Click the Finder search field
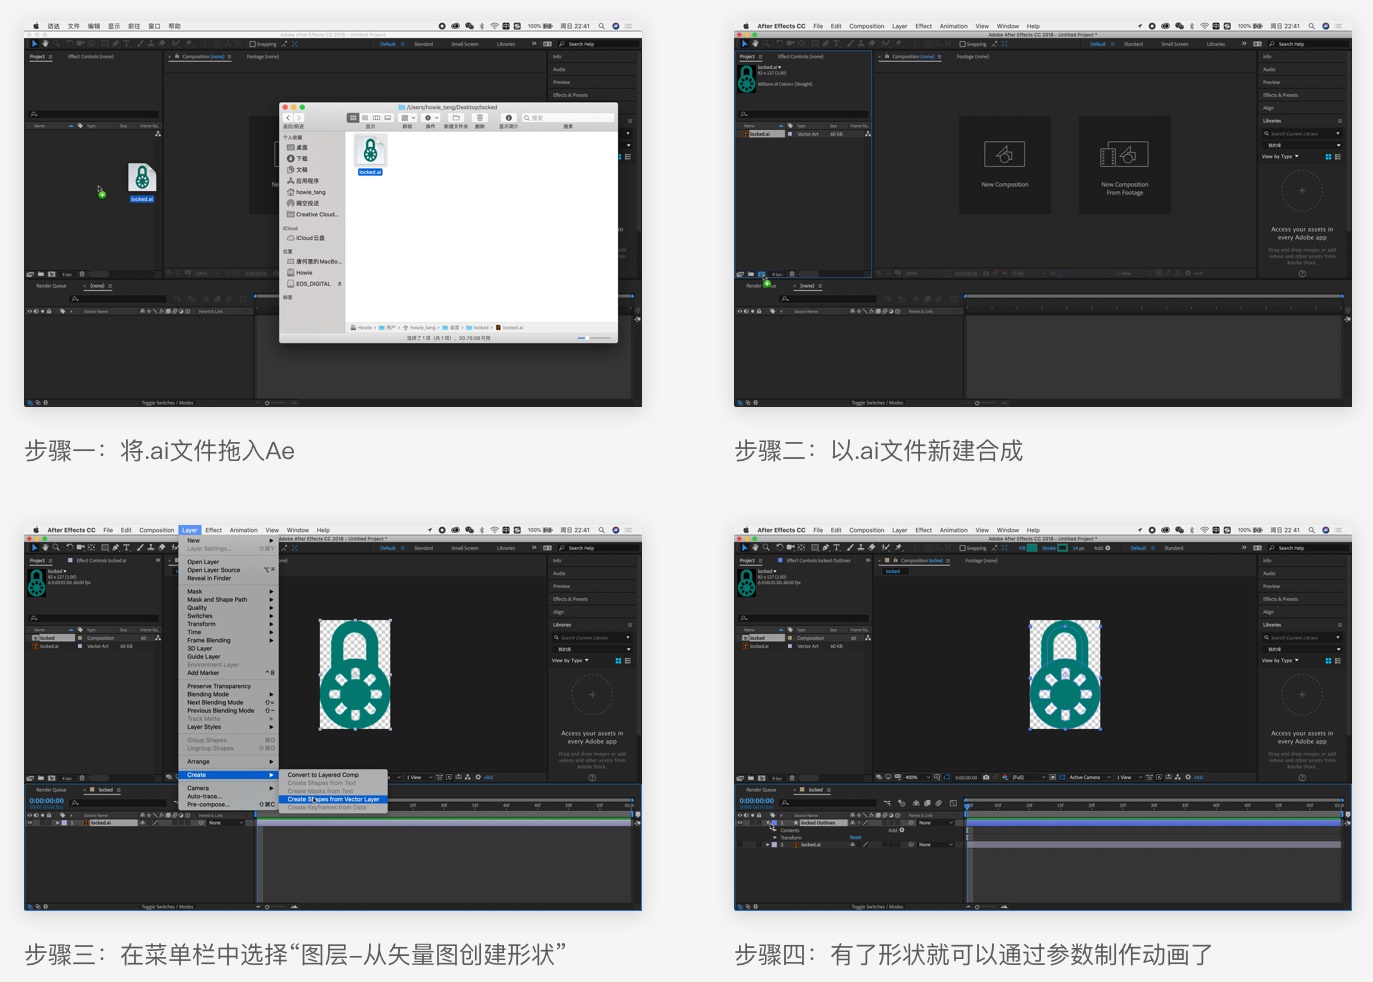The height and width of the screenshot is (982, 1373). (566, 118)
